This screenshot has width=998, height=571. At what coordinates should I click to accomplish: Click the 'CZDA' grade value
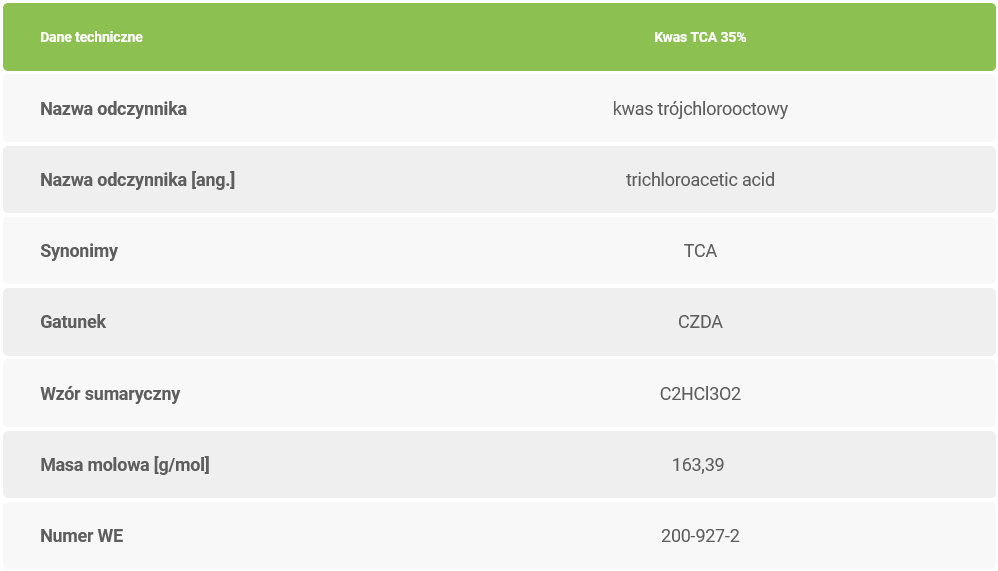coord(700,322)
